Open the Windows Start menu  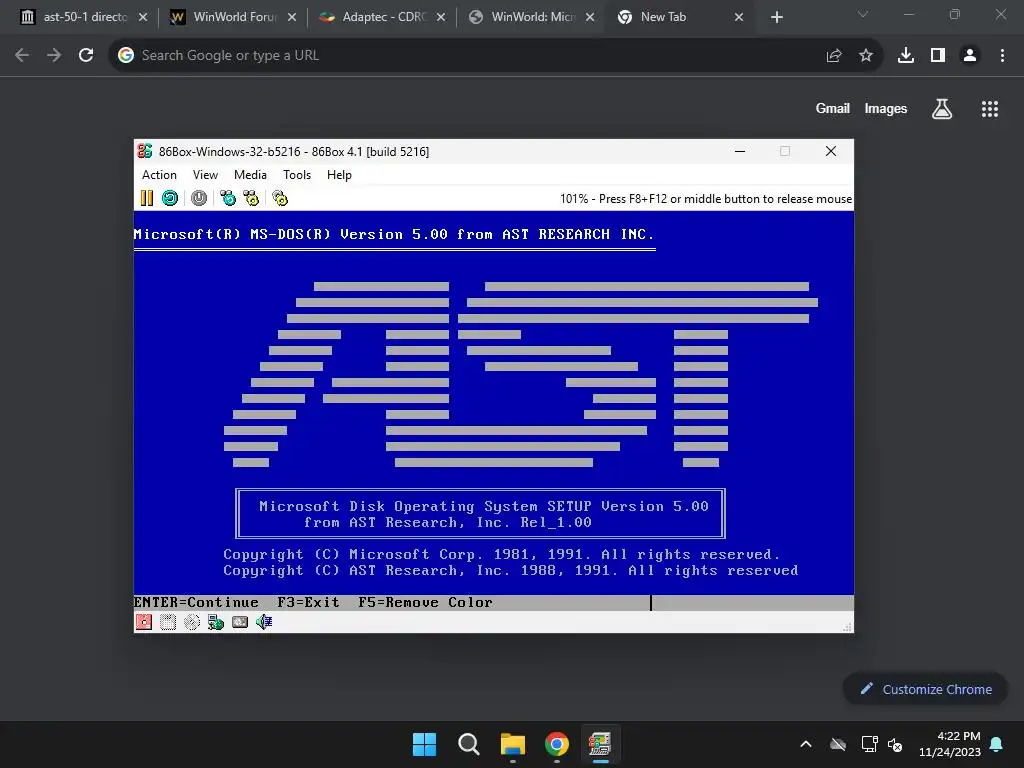tap(424, 744)
